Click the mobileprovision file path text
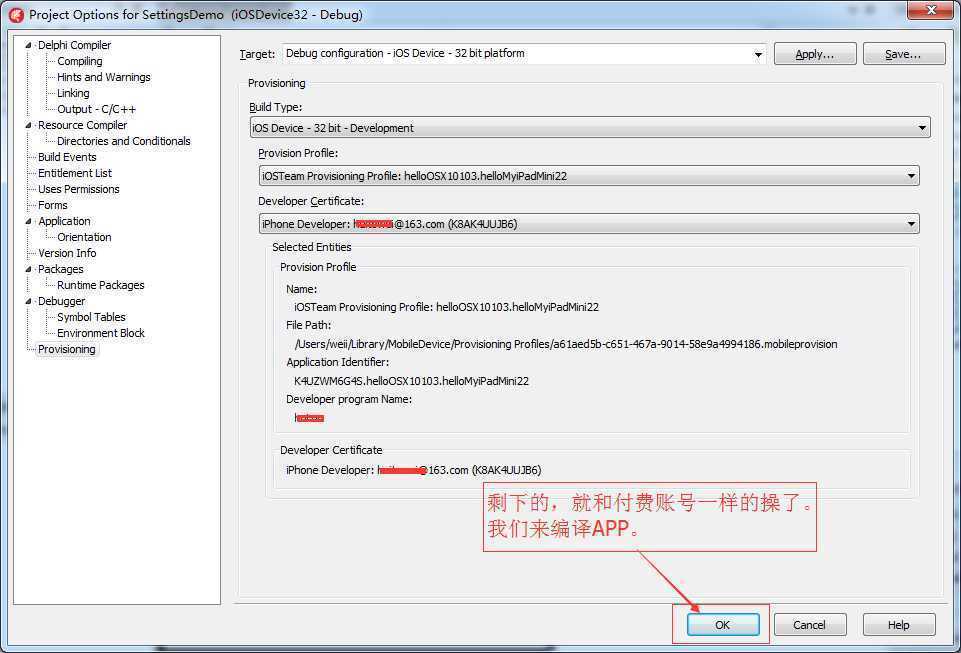The image size is (961, 653). coord(566,344)
